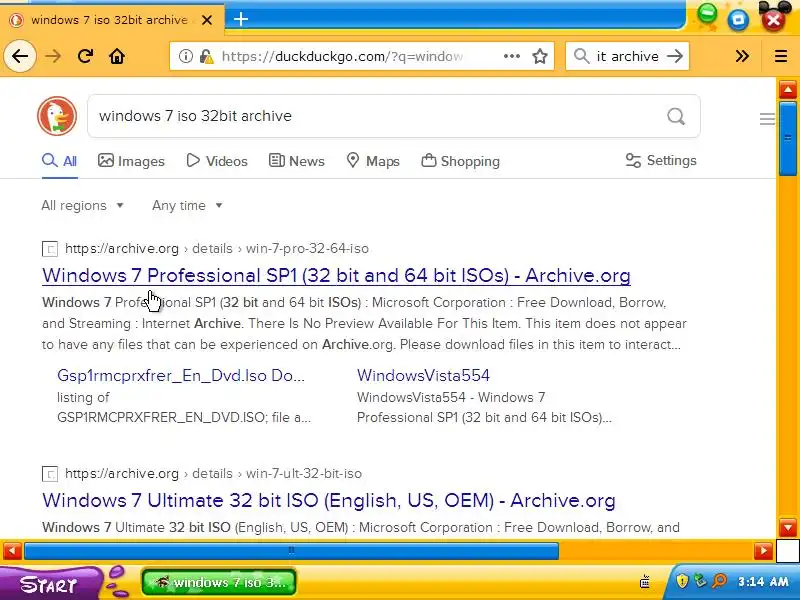This screenshot has width=800, height=600.
Task: Reload the page with the refresh icon
Action: pos(85,56)
